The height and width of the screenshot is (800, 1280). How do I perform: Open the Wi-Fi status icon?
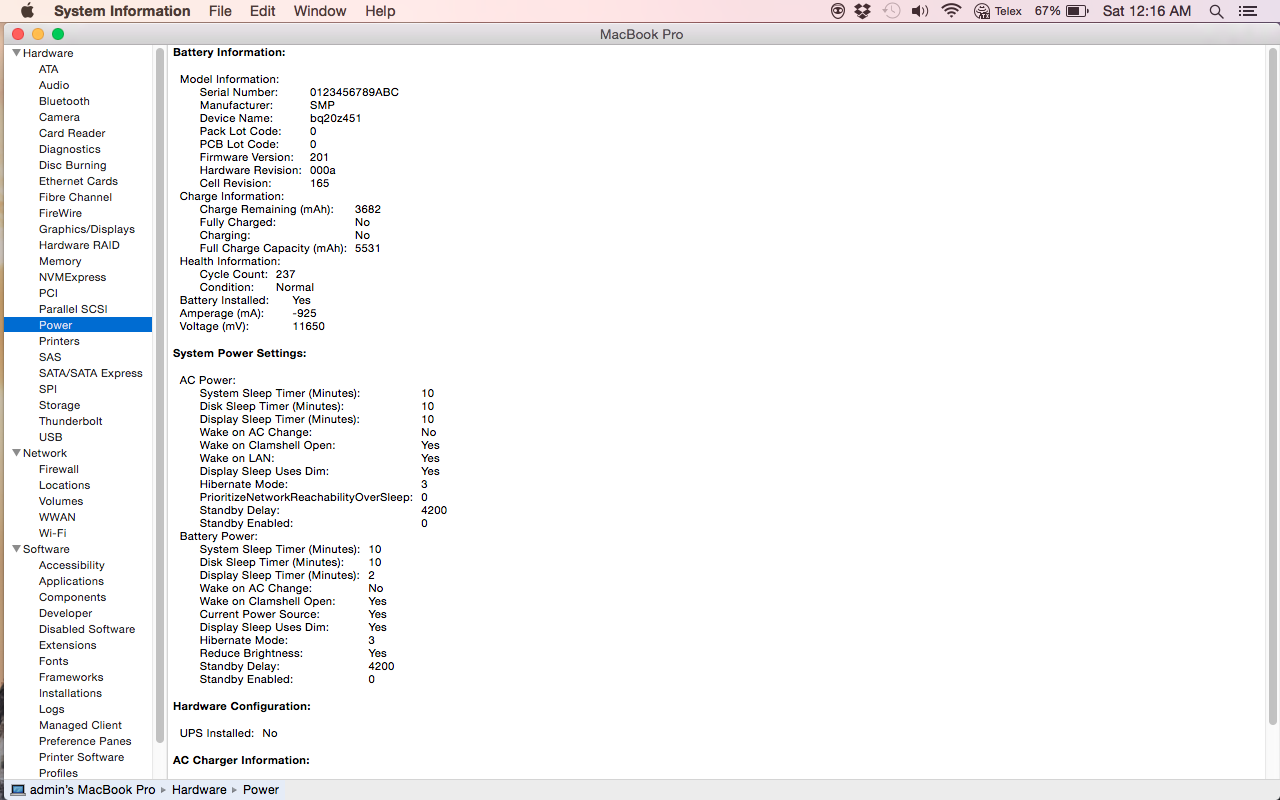click(x=951, y=11)
